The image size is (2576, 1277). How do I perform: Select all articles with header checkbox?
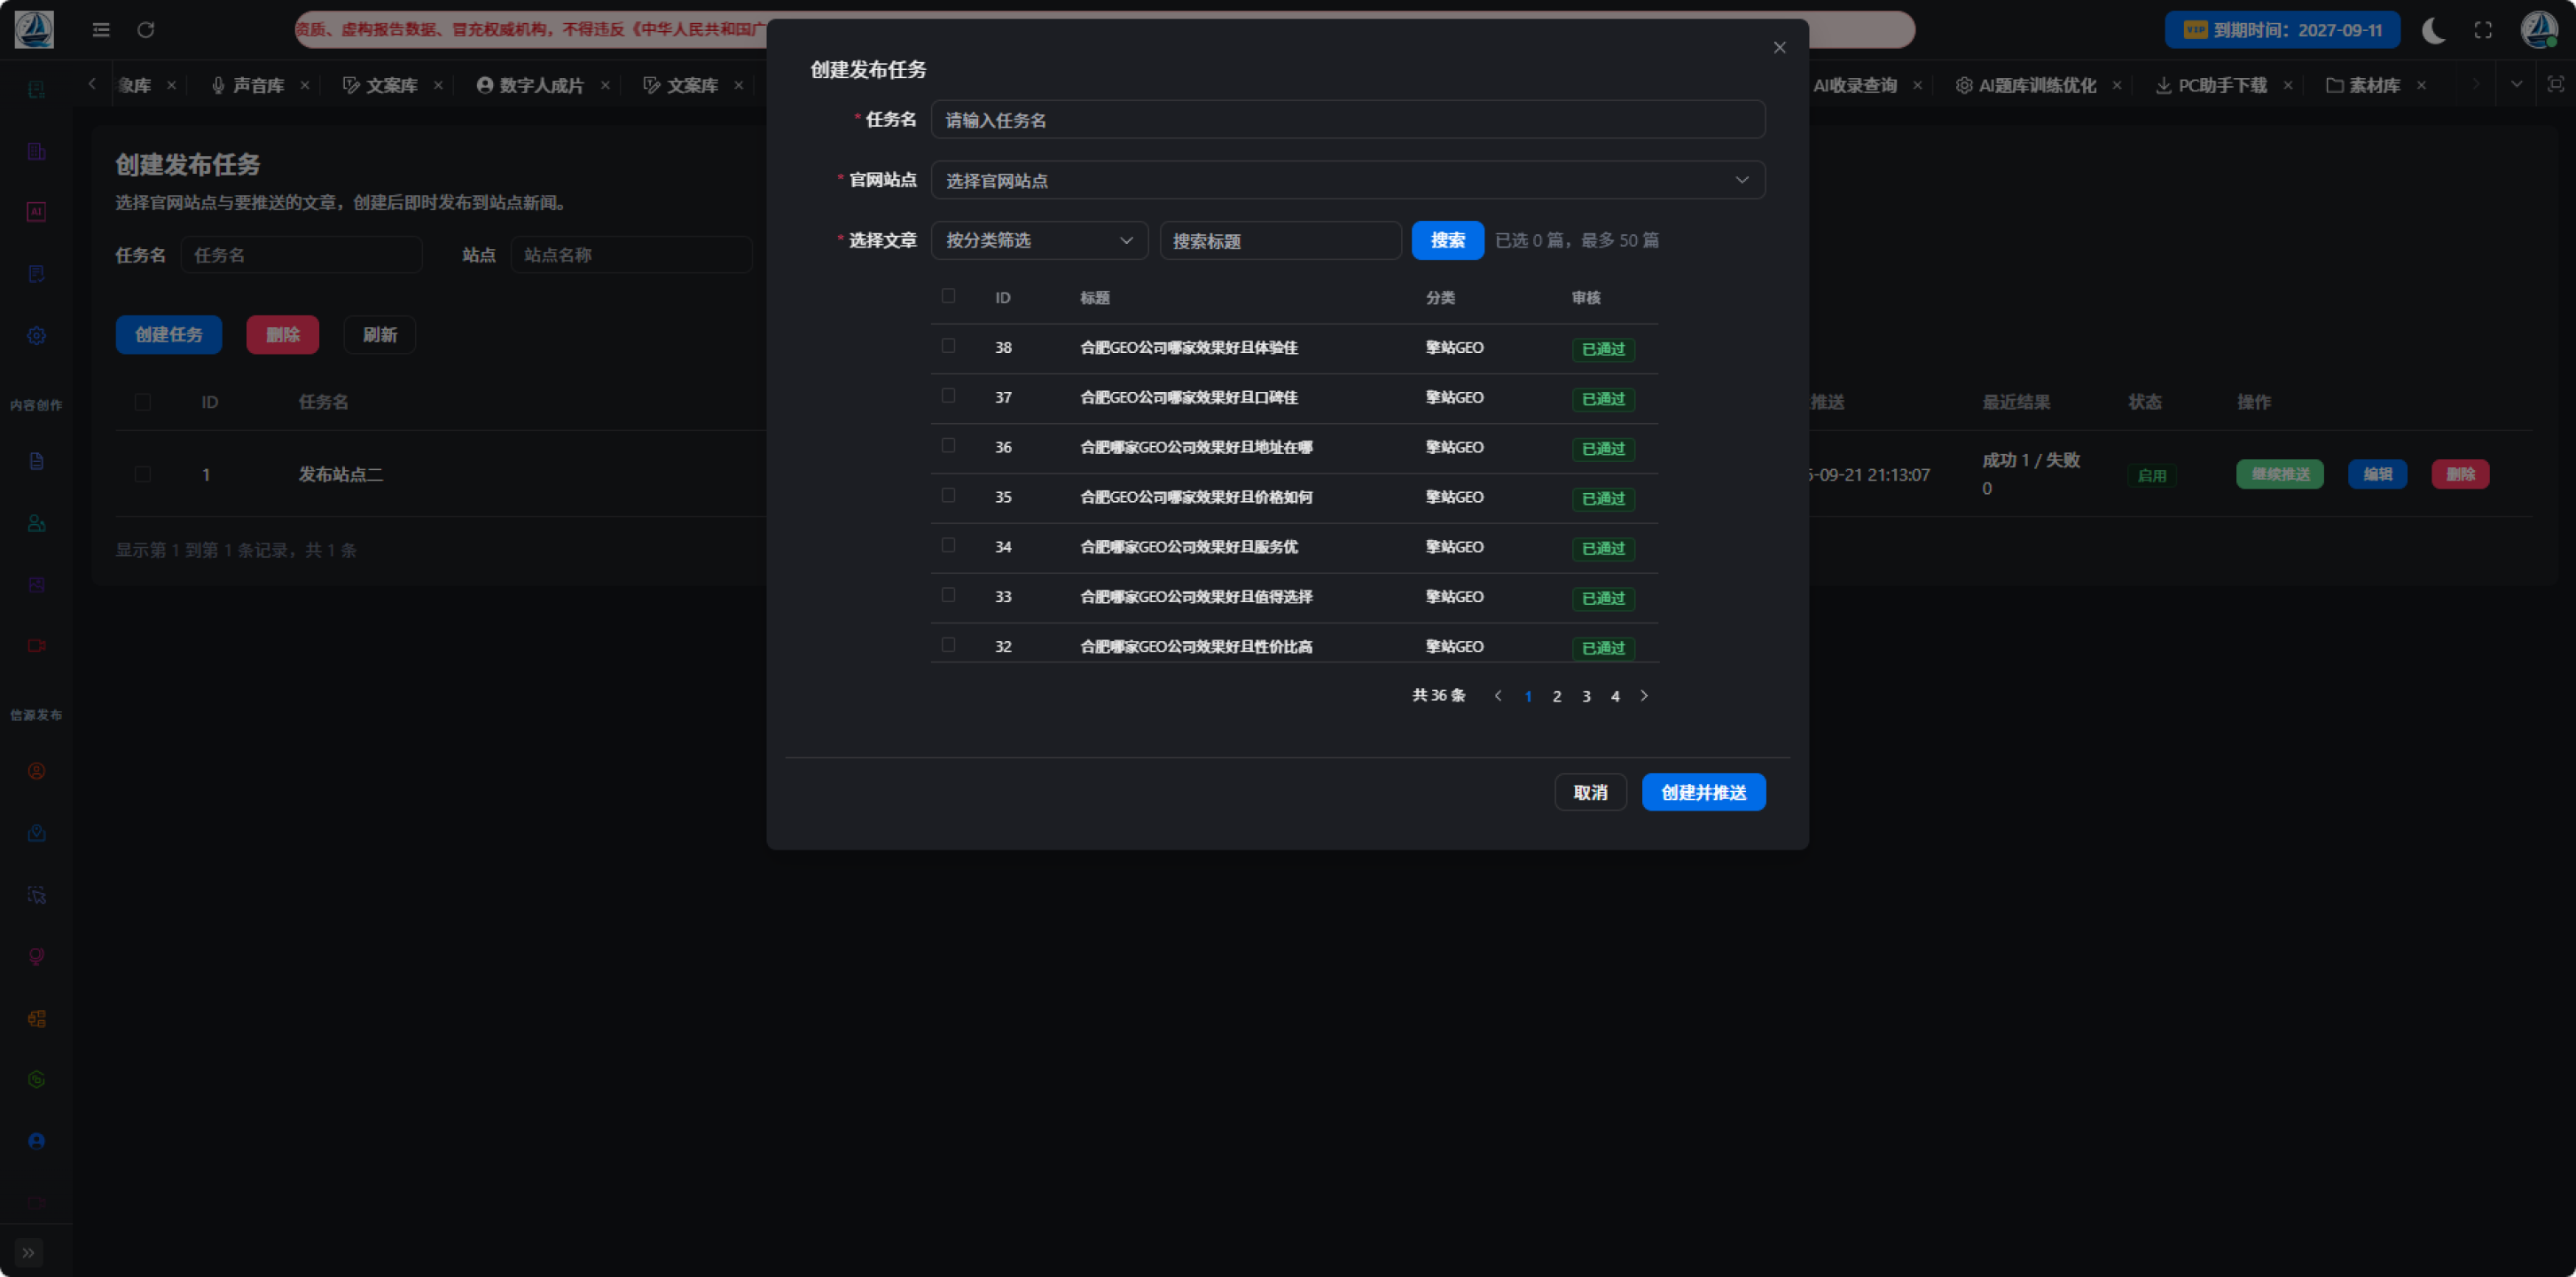point(948,296)
